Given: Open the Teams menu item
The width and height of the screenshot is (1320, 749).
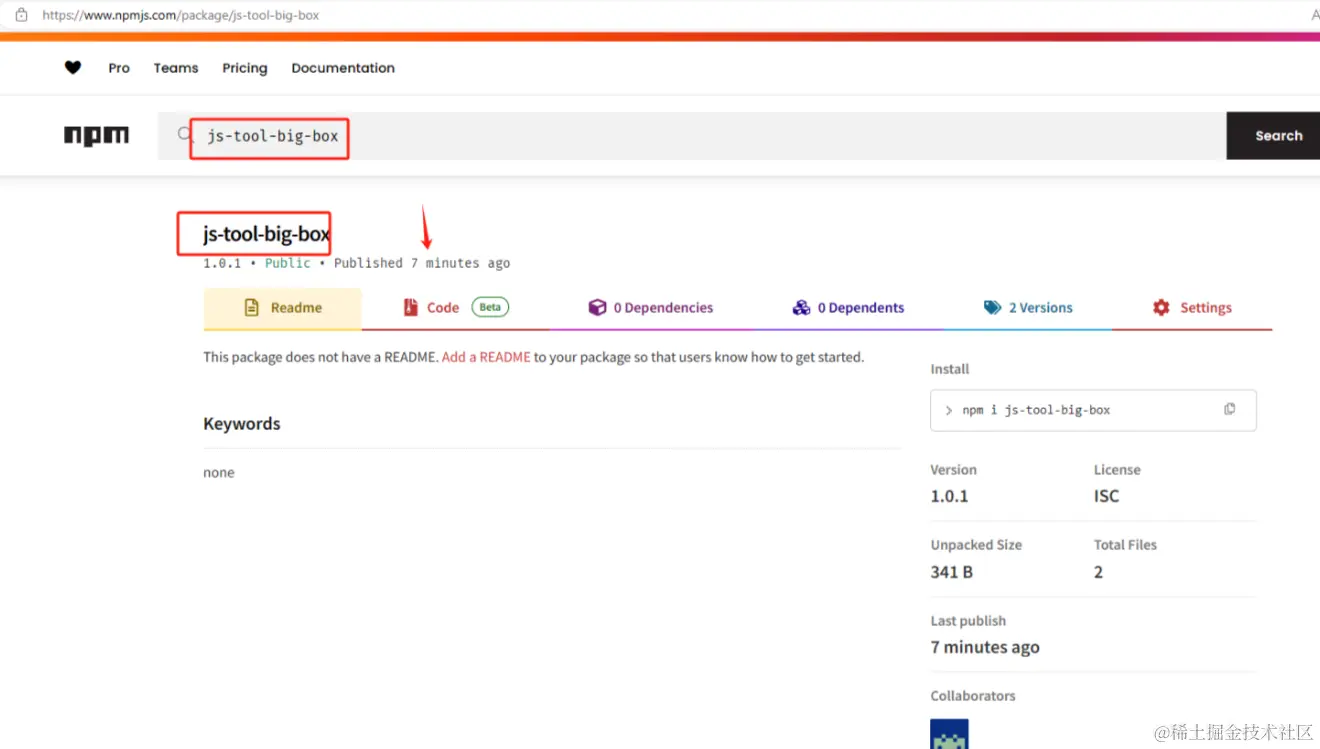Looking at the screenshot, I should click(176, 68).
